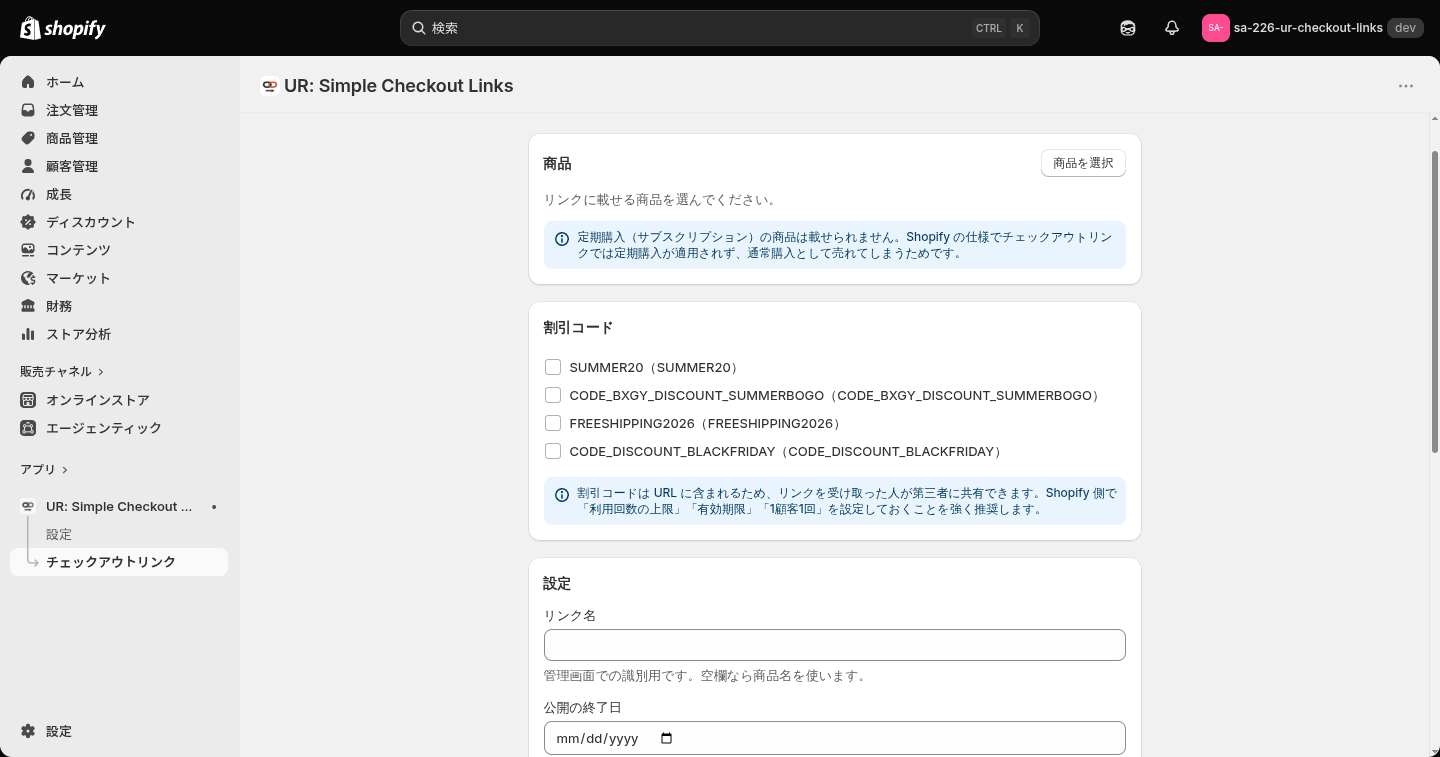Click the info icon in the 割引コード notice
The width and height of the screenshot is (1440, 757).
click(562, 495)
